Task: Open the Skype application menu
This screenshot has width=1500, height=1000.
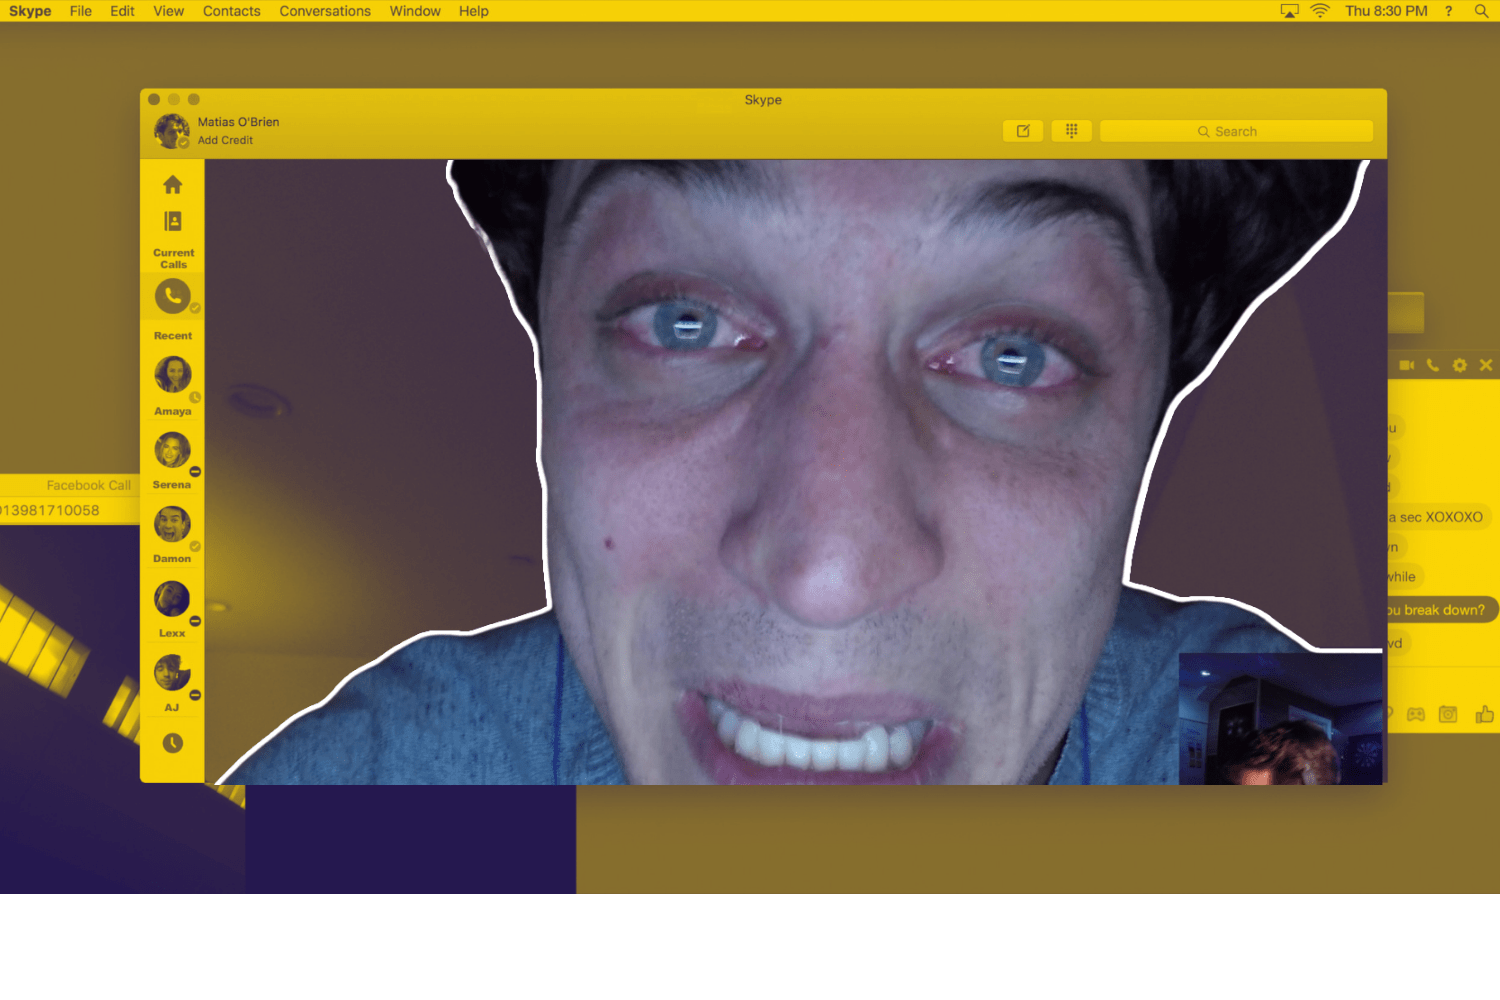Action: (x=30, y=11)
